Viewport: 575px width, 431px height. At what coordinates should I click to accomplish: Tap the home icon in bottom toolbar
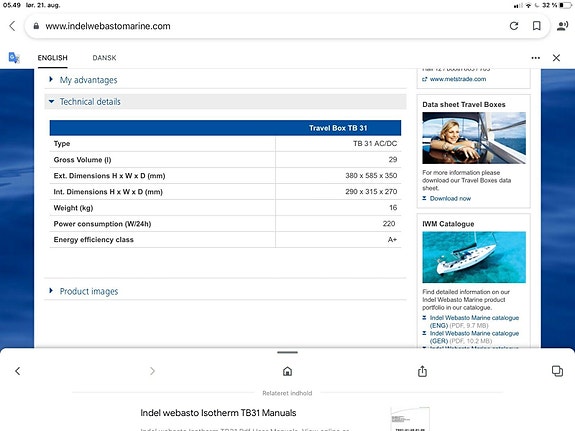click(x=288, y=371)
